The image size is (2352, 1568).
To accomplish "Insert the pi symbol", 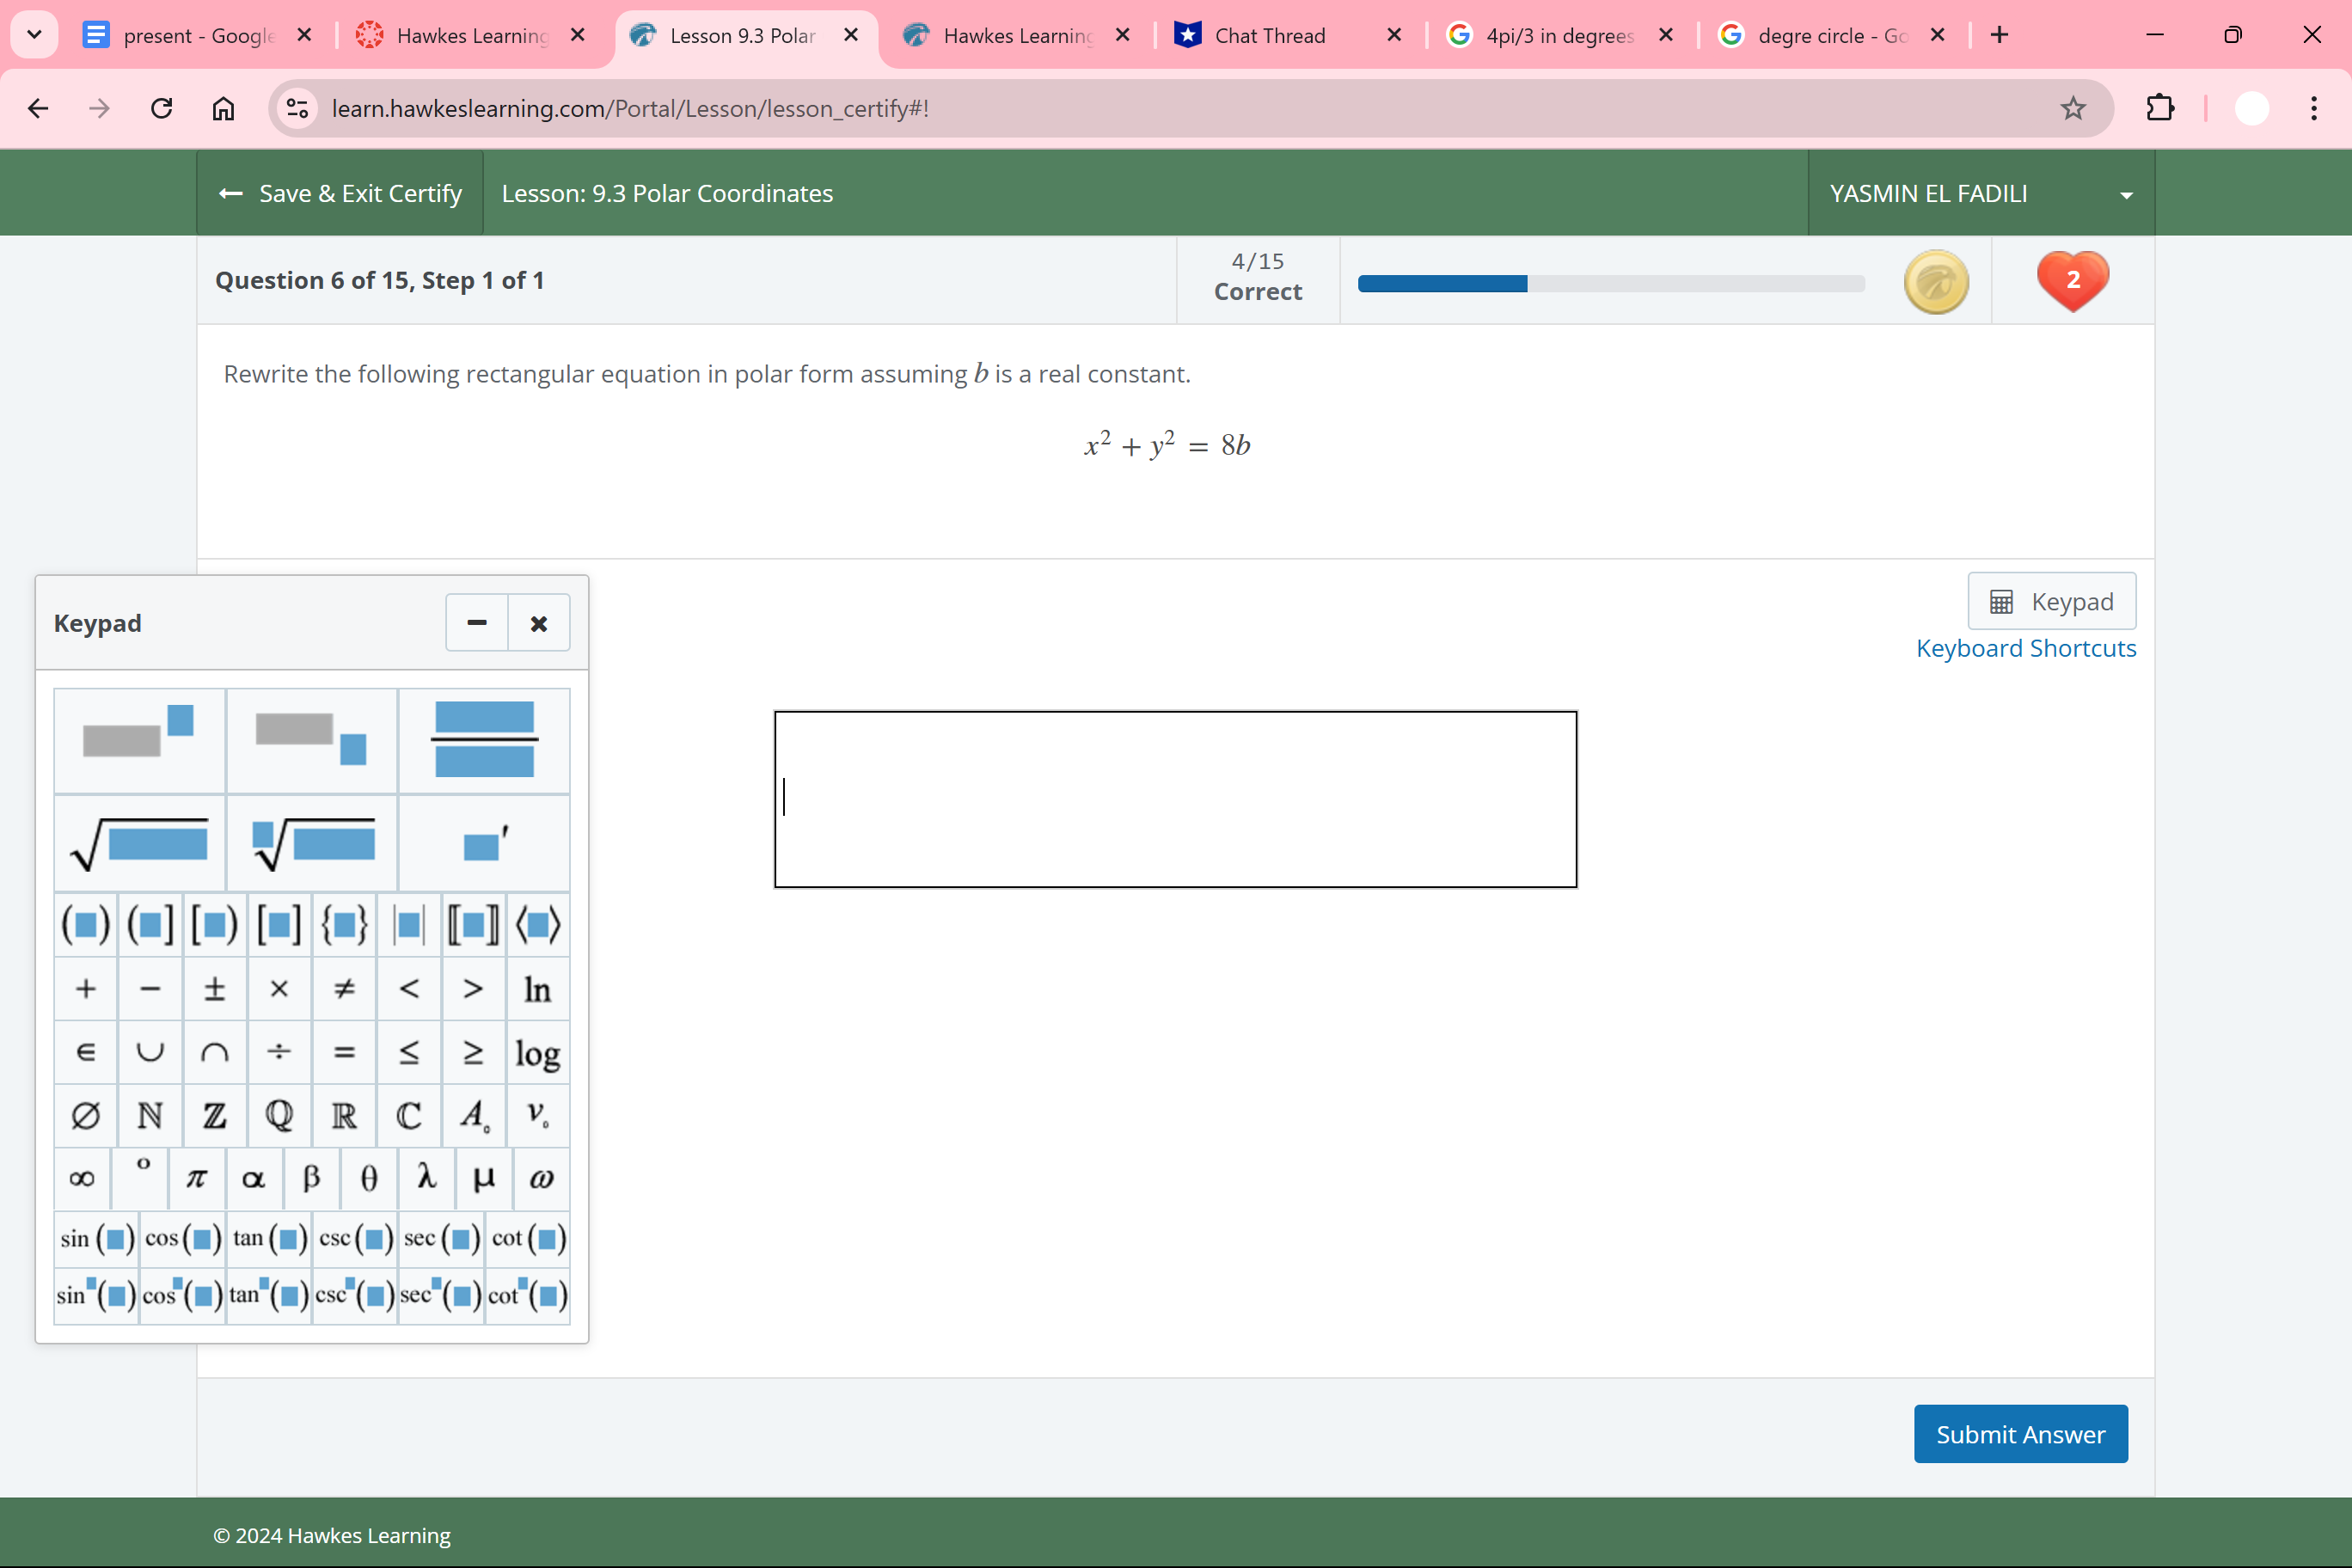I will (x=197, y=1178).
